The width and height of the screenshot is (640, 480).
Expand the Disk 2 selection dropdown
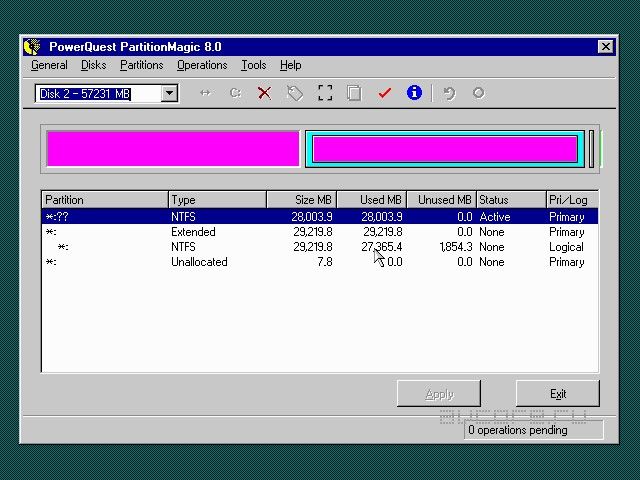click(169, 94)
